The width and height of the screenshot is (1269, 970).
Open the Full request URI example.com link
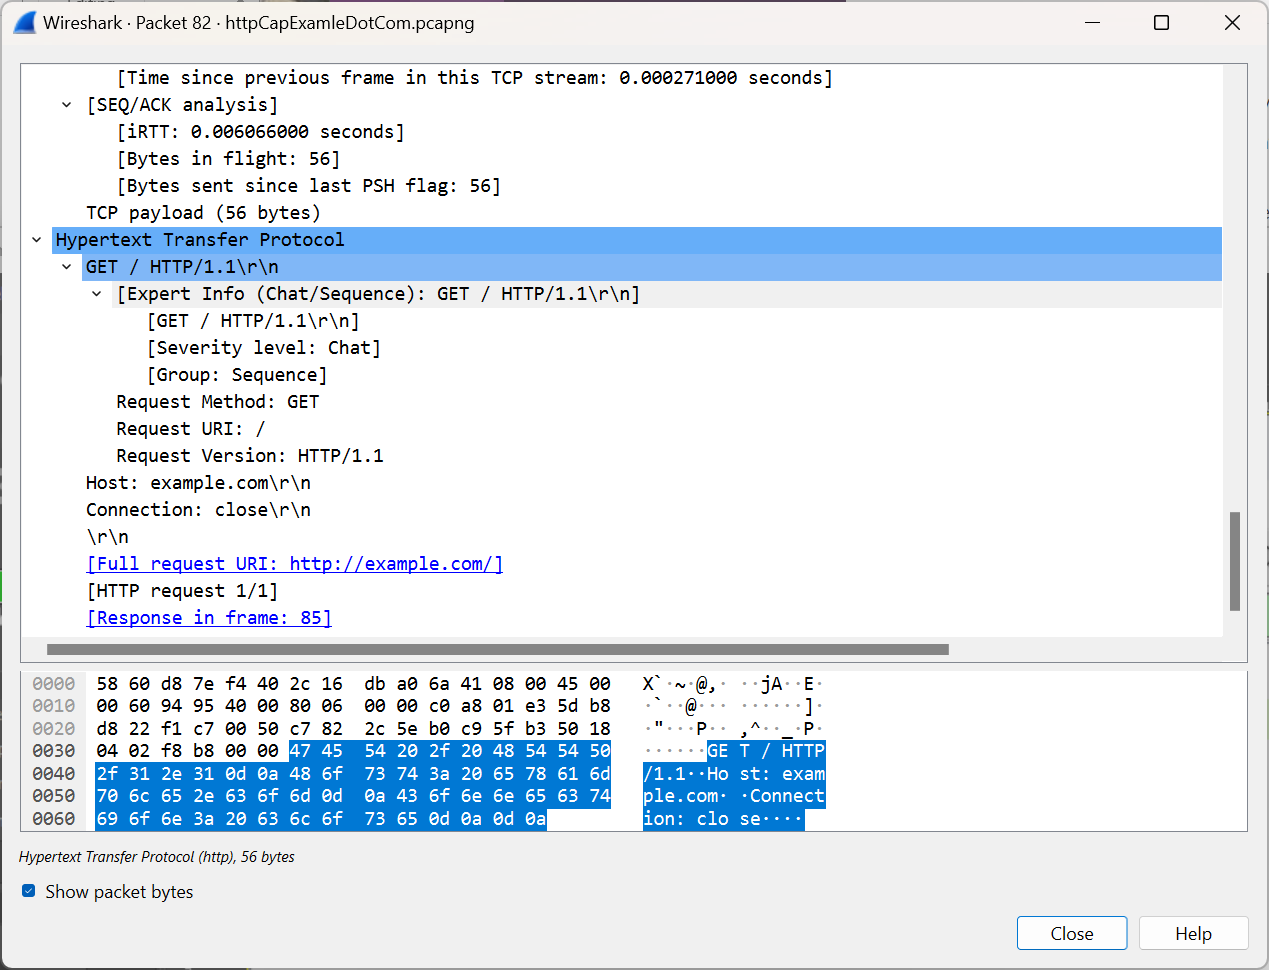[x=295, y=564]
